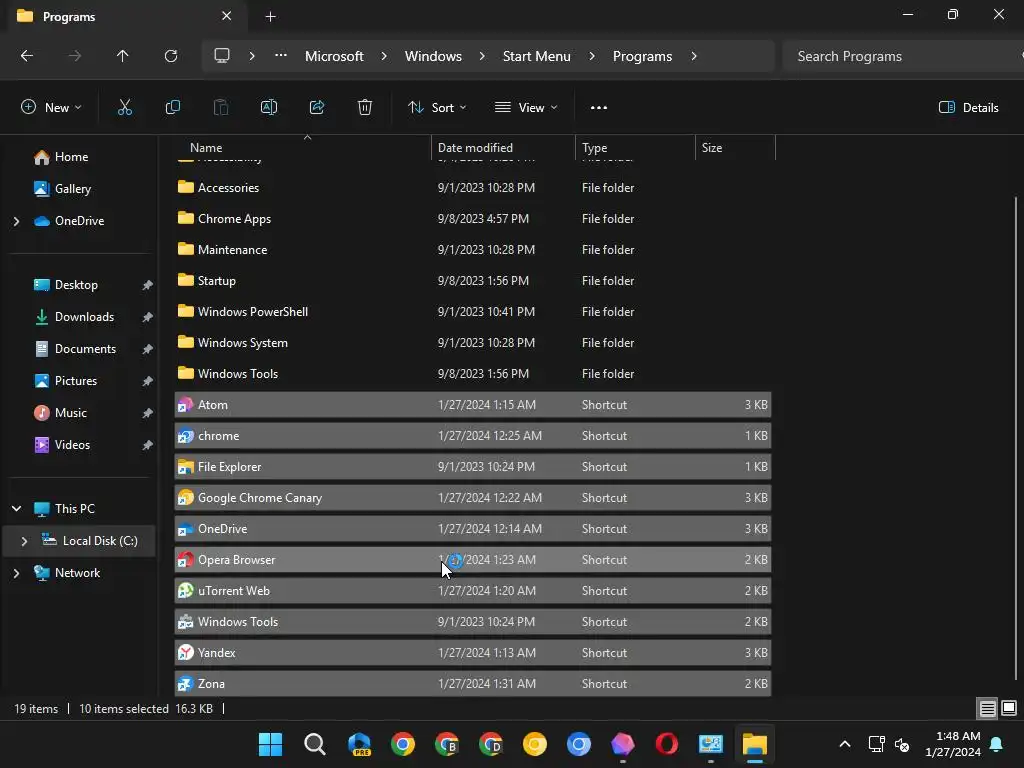Open the Windows Start button on taskbar
The width and height of the screenshot is (1024, 768).
point(270,744)
